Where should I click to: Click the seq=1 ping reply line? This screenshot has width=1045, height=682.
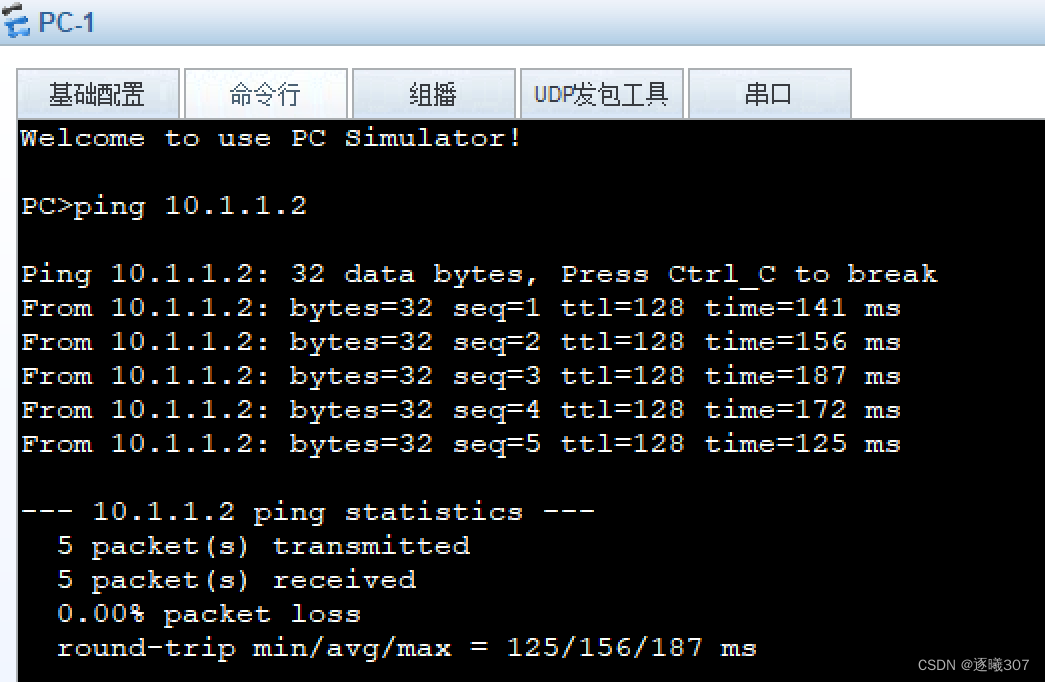click(x=460, y=308)
